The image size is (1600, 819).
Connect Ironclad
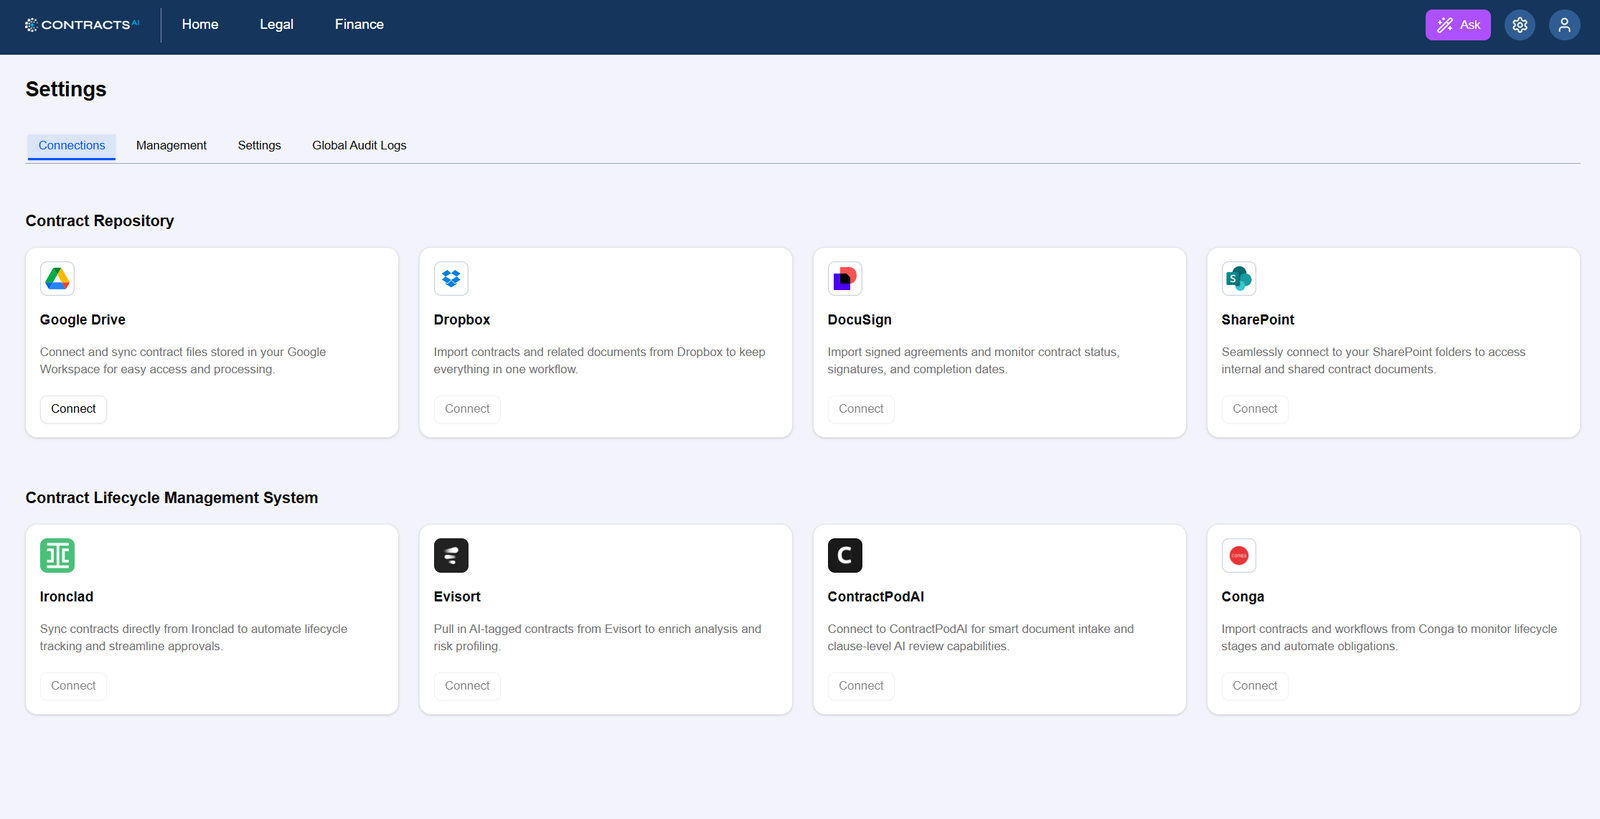(x=74, y=686)
